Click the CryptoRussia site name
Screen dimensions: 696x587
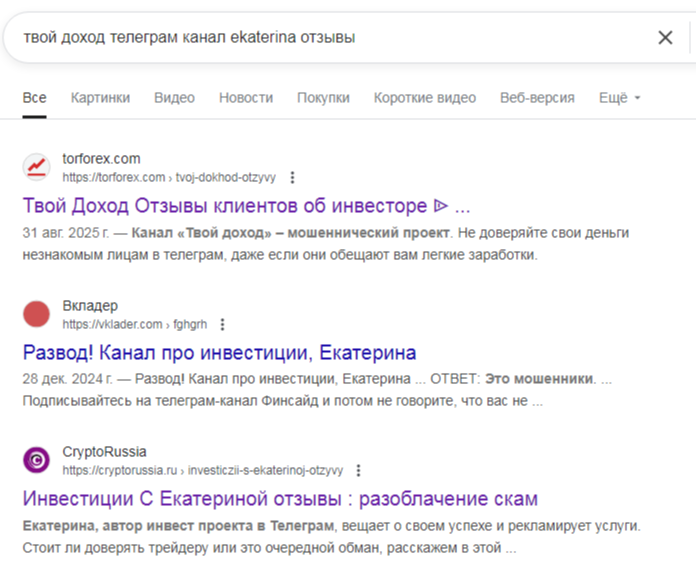104,452
